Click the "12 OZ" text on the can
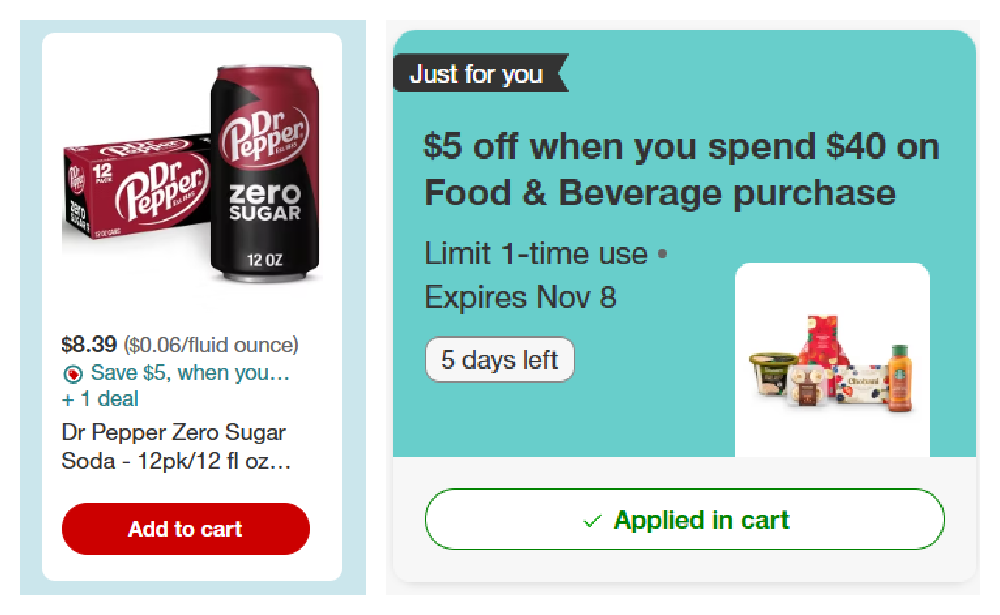This screenshot has width=1000, height=615. point(266,261)
